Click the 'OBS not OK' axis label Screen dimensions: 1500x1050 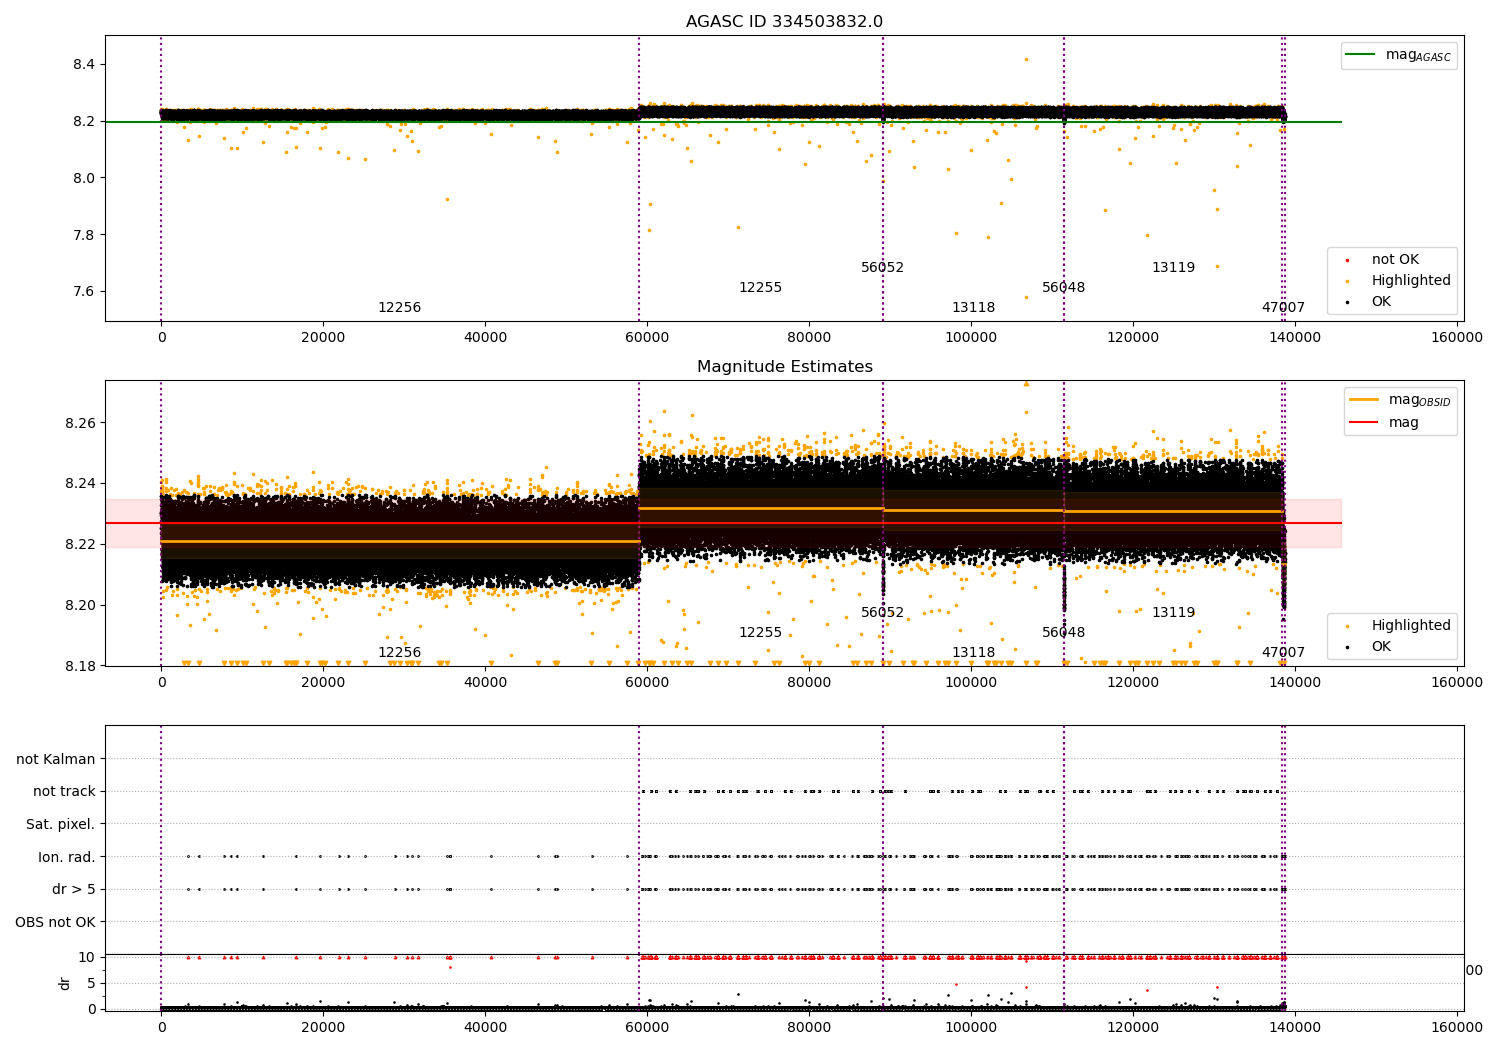[56, 922]
